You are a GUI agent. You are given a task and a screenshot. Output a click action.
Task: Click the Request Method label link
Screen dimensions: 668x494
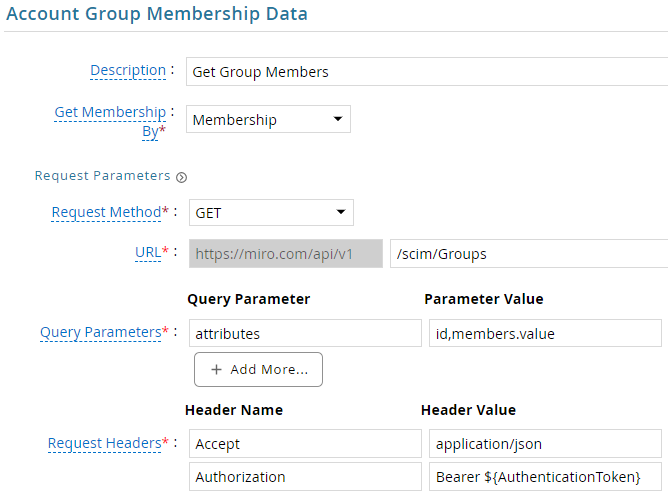(107, 212)
